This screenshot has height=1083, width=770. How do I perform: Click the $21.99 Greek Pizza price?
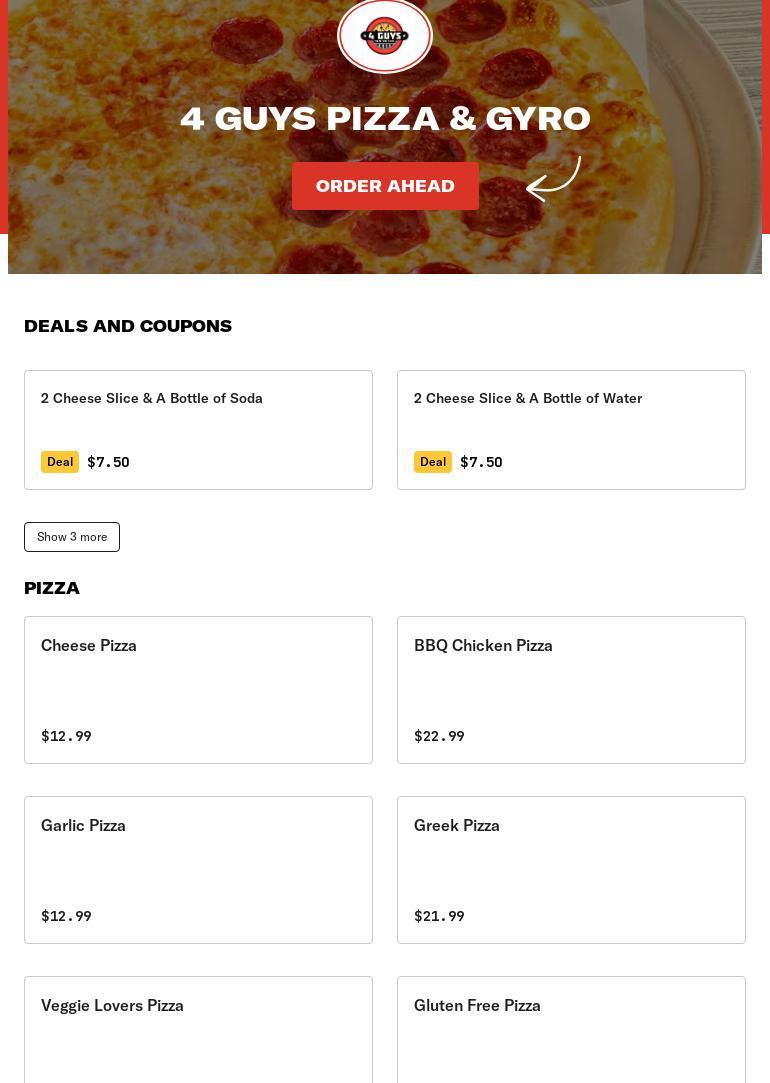439,916
